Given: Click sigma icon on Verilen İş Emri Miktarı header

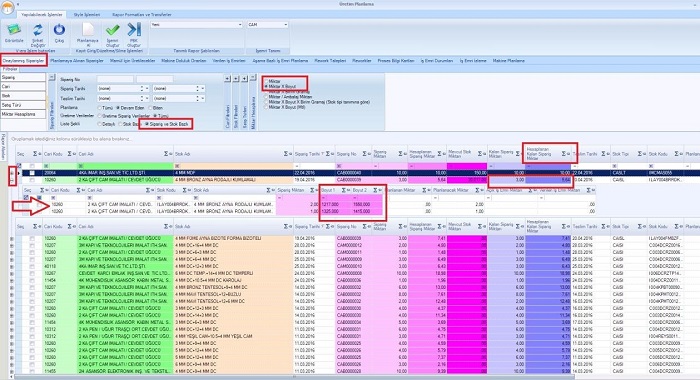Looking at the screenshot, I should tap(589, 190).
